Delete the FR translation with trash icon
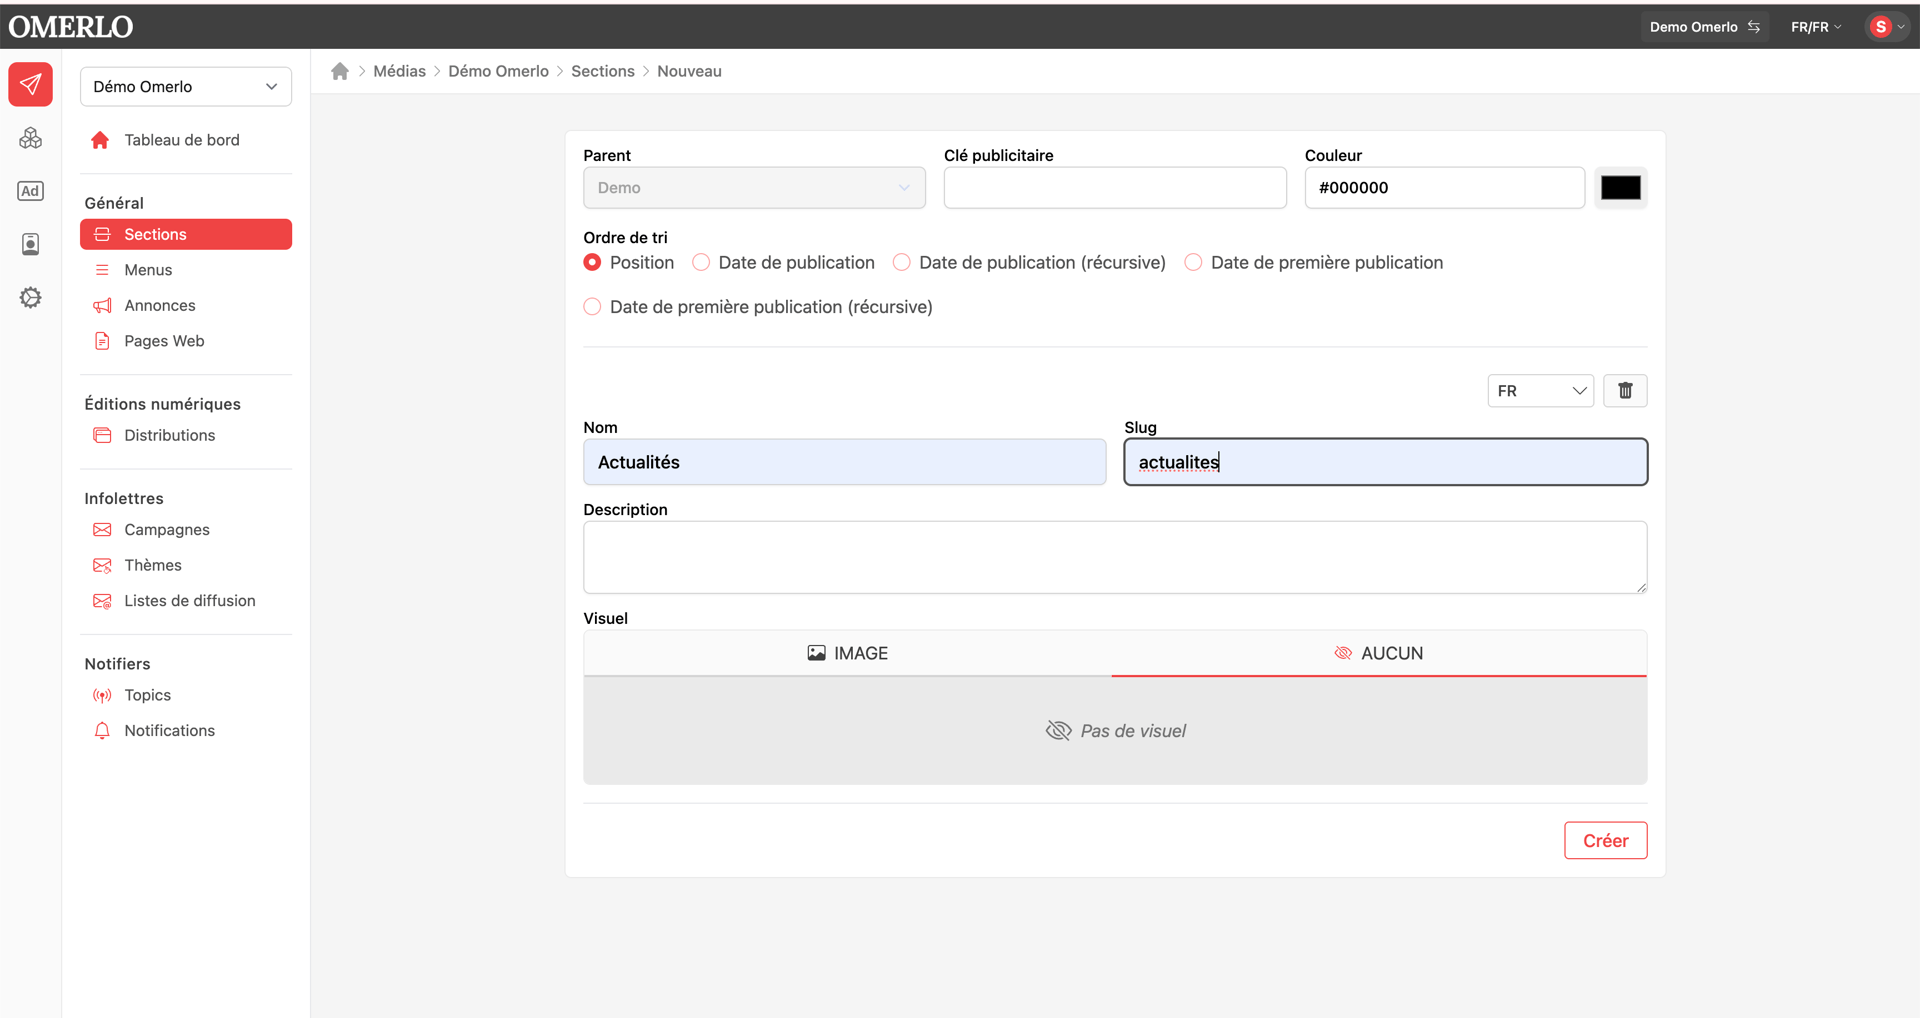 pos(1625,390)
